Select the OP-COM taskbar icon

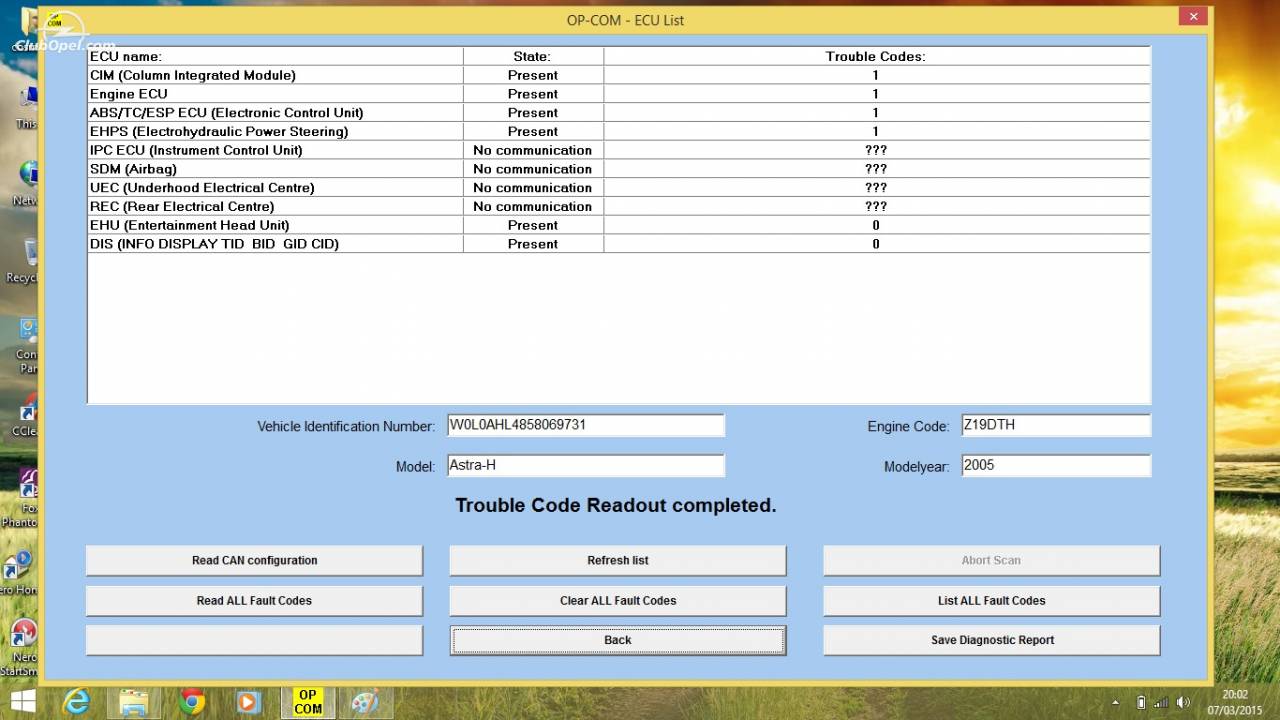pyautogui.click(x=308, y=702)
